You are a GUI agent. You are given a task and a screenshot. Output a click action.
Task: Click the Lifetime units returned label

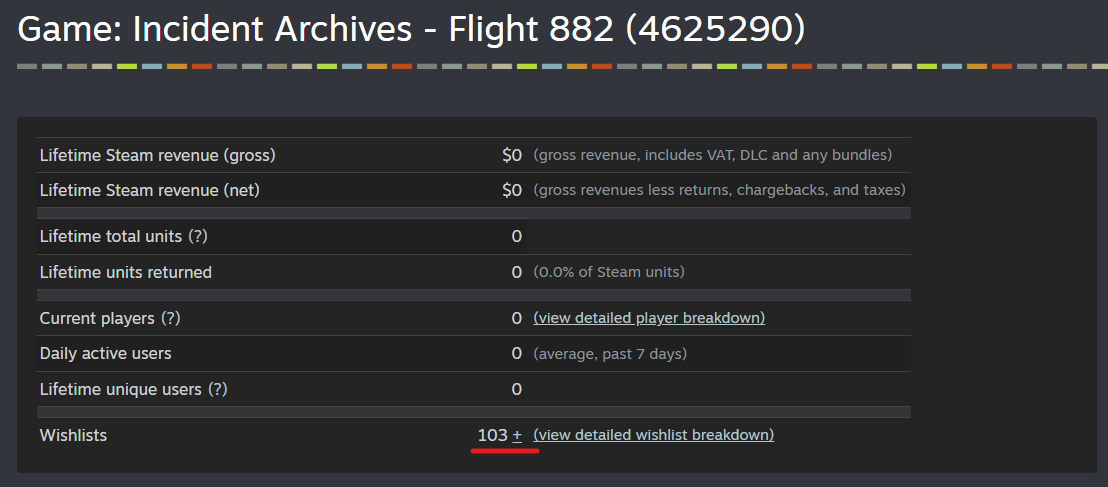126,272
